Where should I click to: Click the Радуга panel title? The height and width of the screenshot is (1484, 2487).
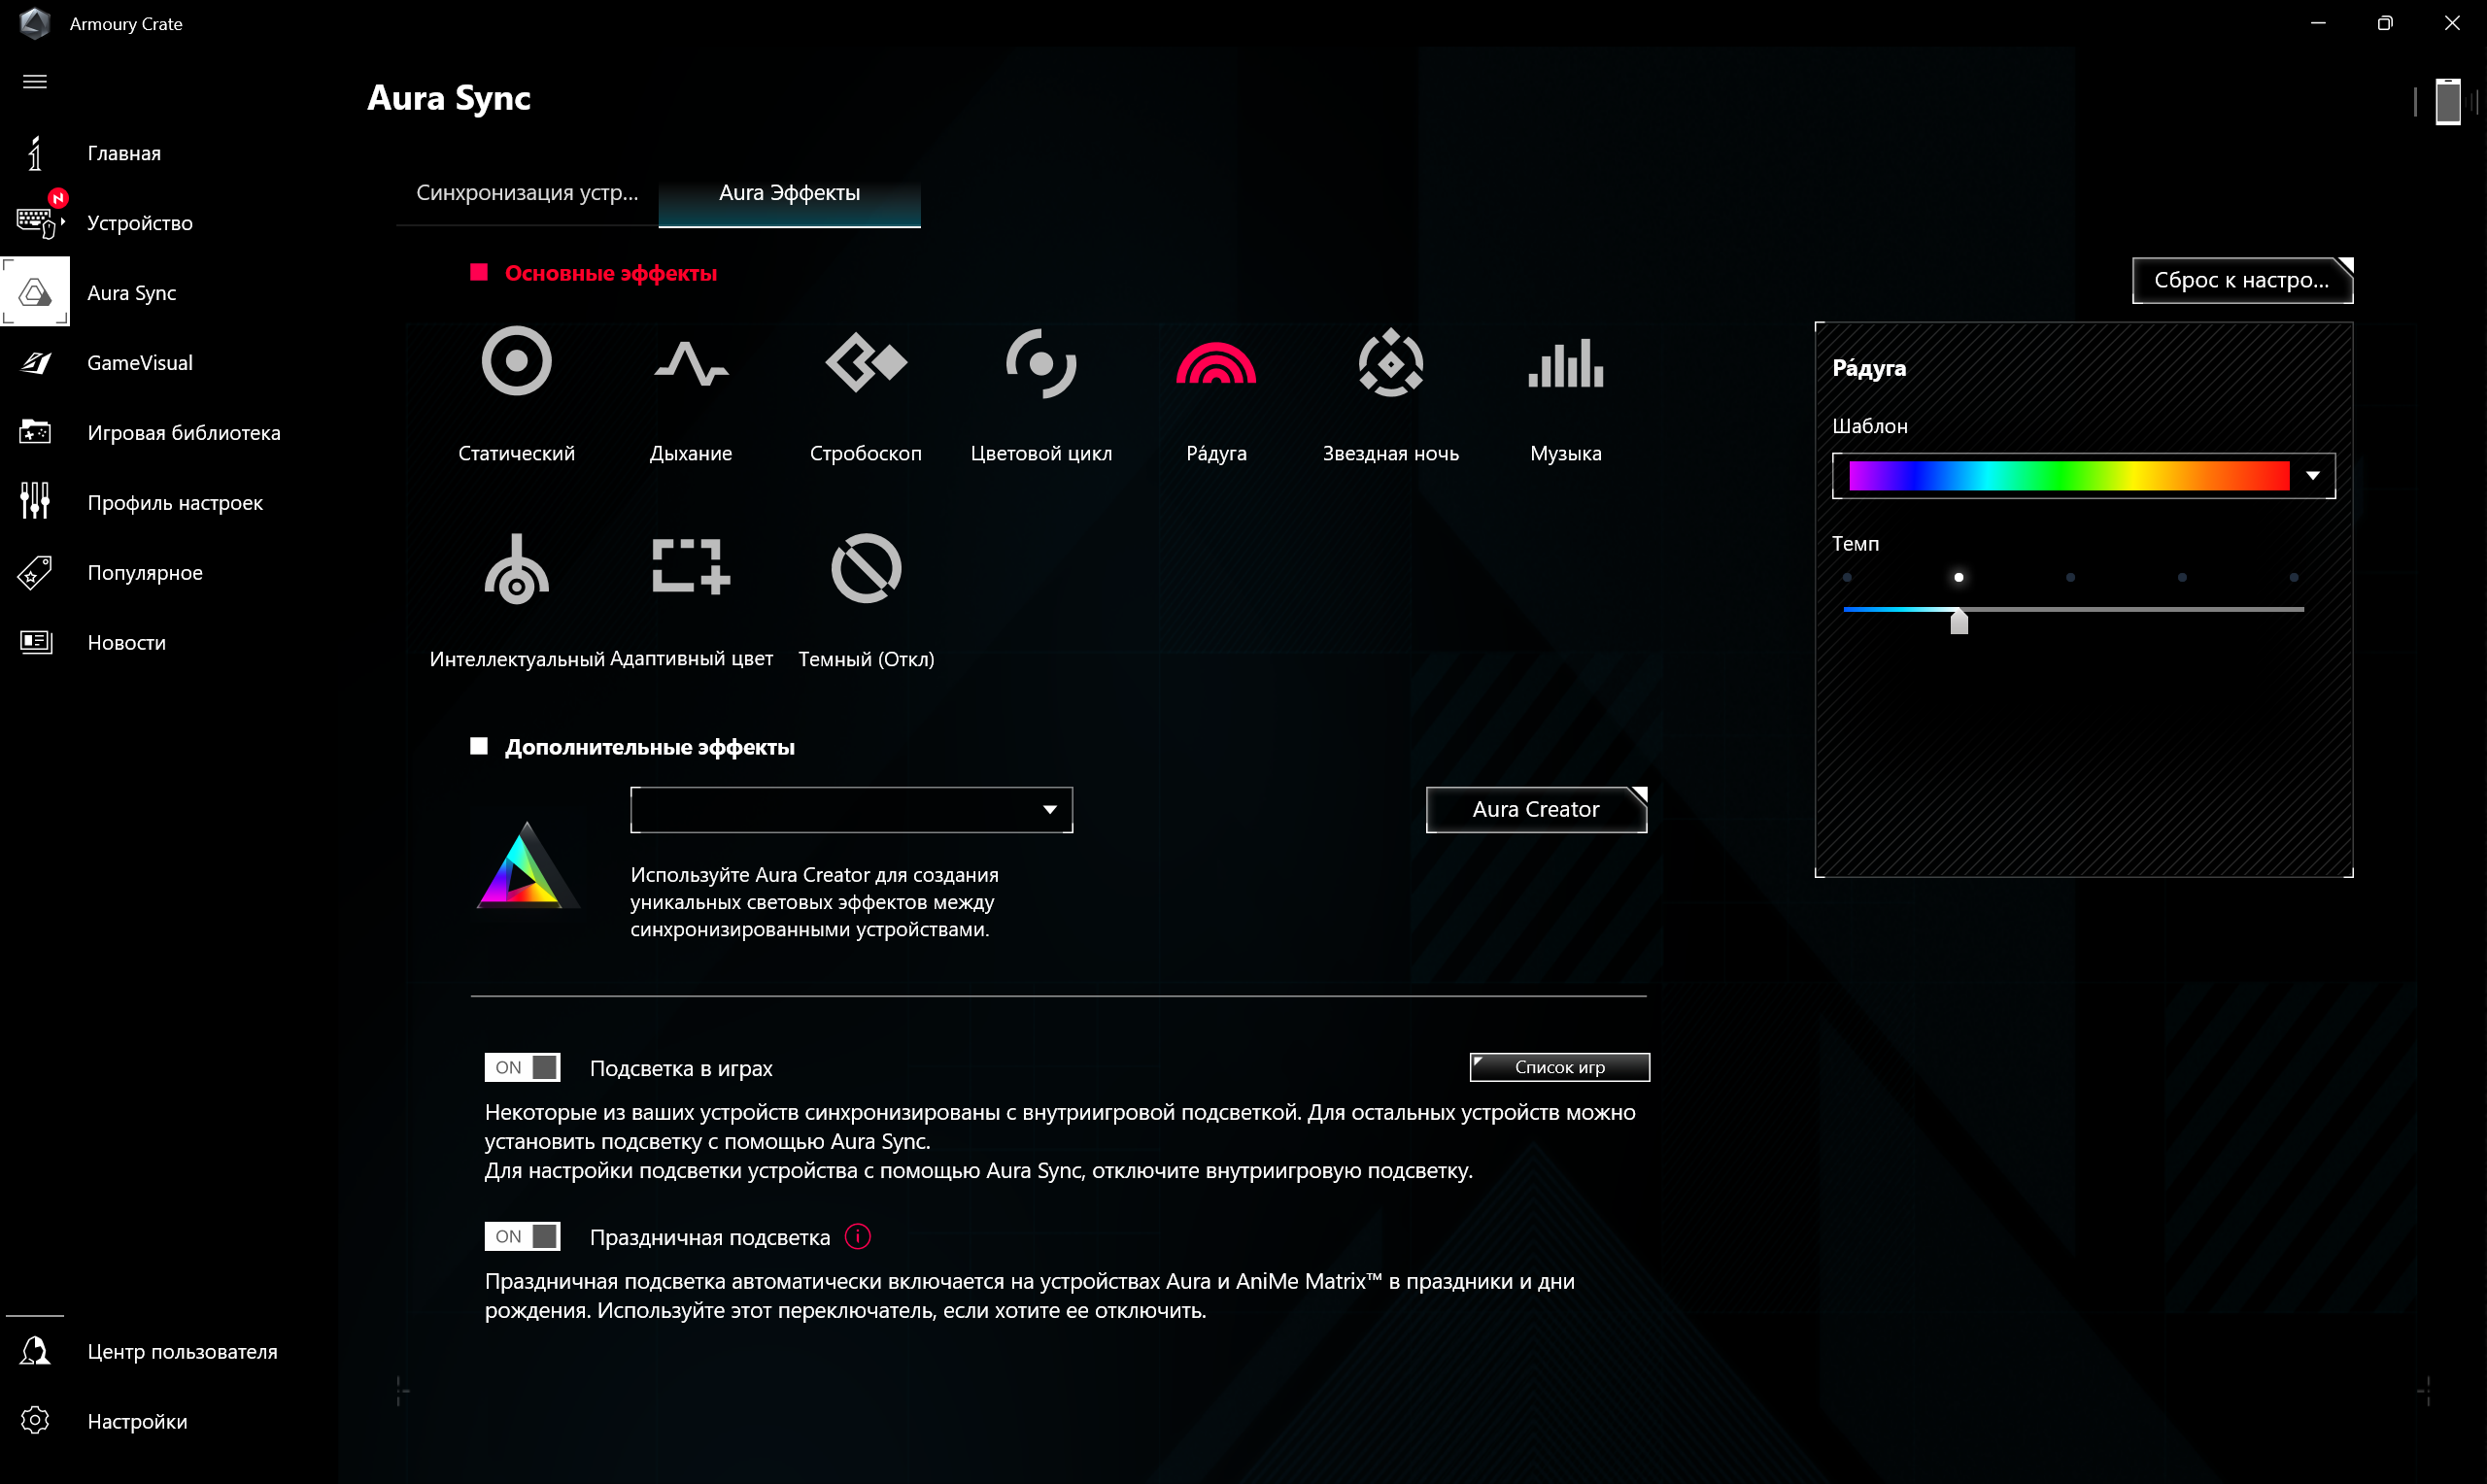pos(1868,368)
